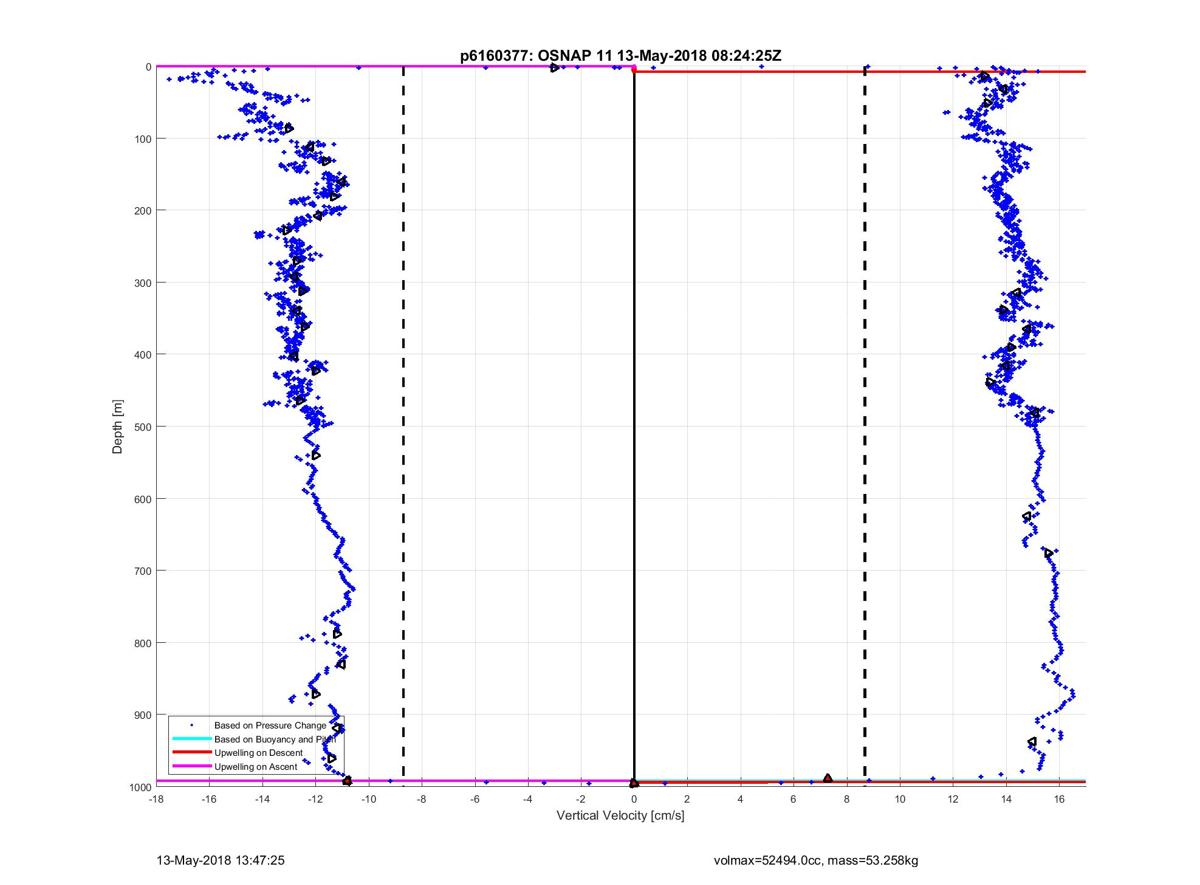The image size is (1200, 885).
Task: Pick the cyan line sample in legend
Action: [x=190, y=739]
